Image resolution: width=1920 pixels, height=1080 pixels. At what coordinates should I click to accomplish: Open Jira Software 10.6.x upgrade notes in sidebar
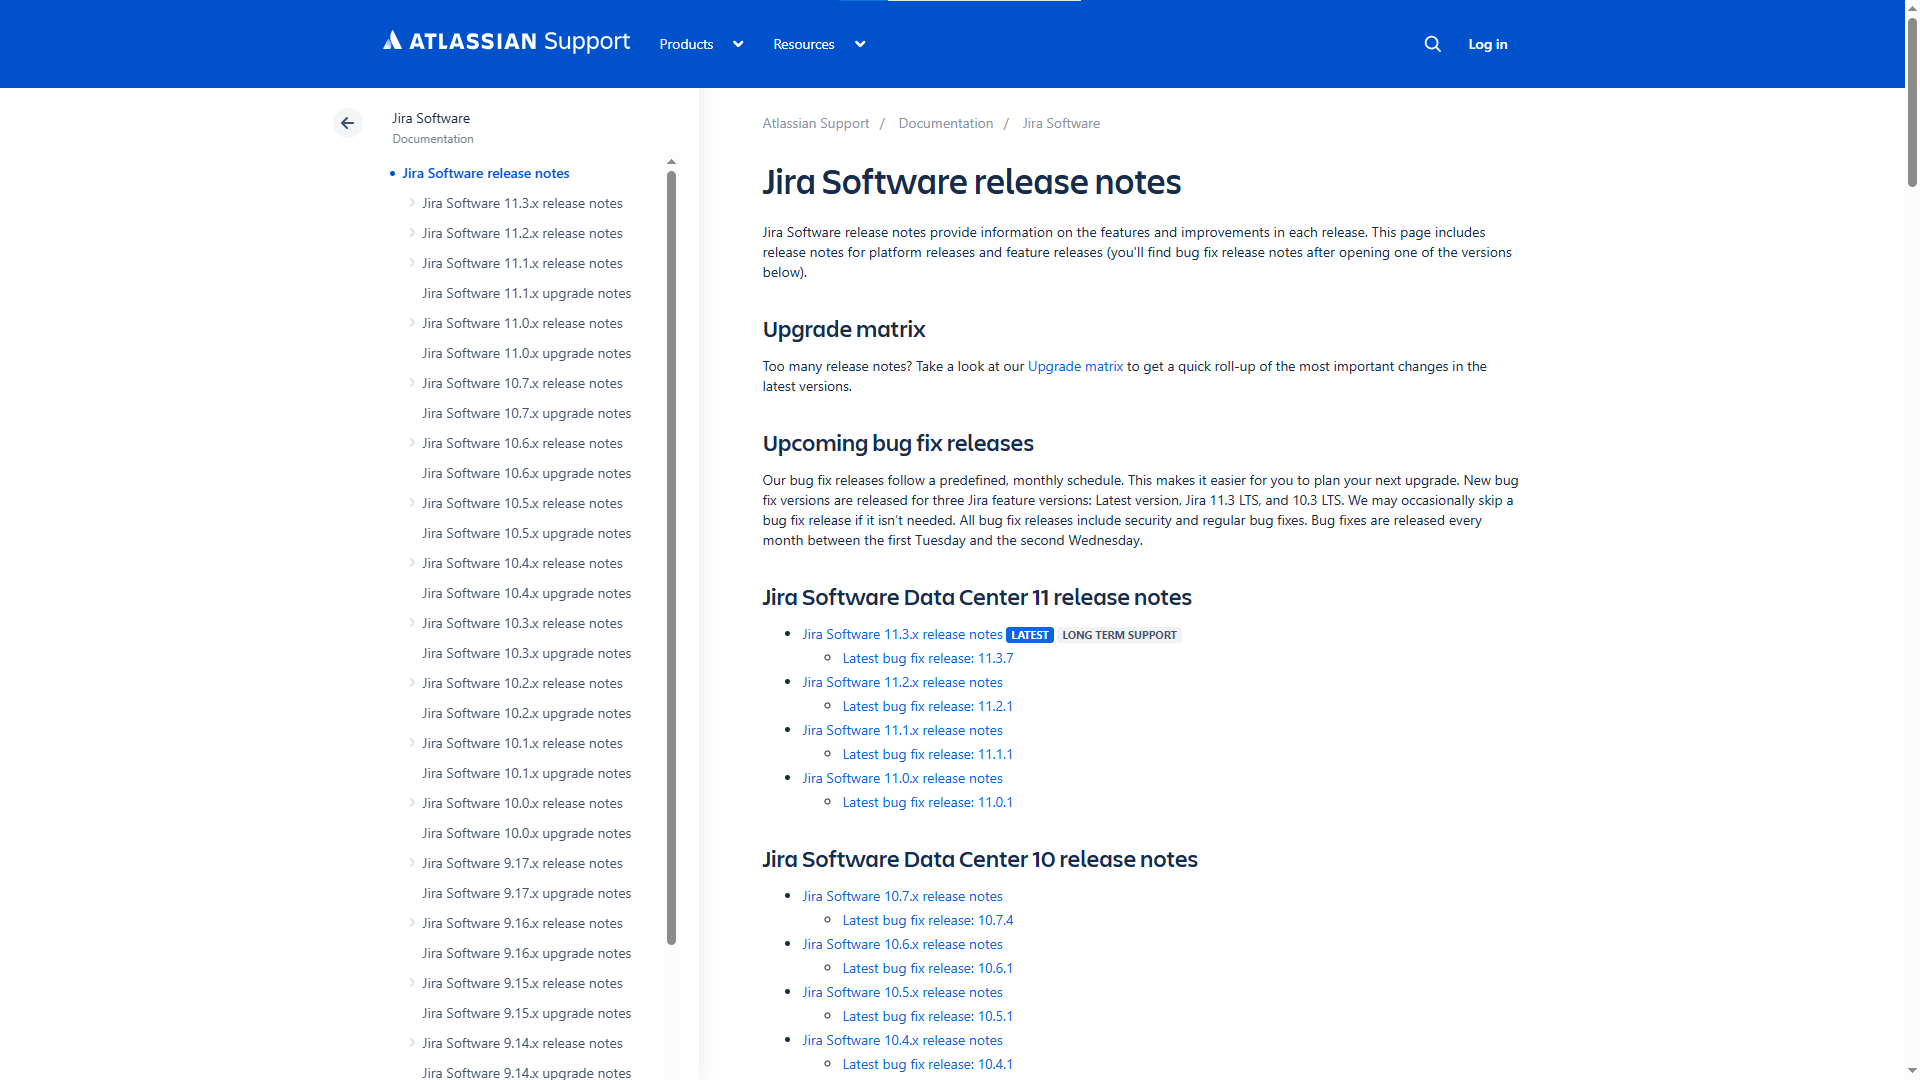click(x=526, y=473)
